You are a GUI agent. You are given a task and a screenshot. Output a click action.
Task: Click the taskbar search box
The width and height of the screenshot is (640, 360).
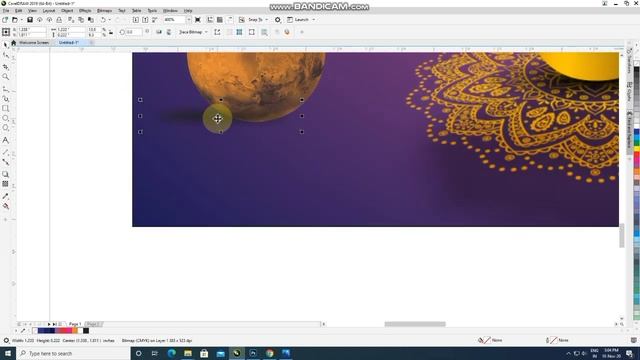tap(73, 353)
